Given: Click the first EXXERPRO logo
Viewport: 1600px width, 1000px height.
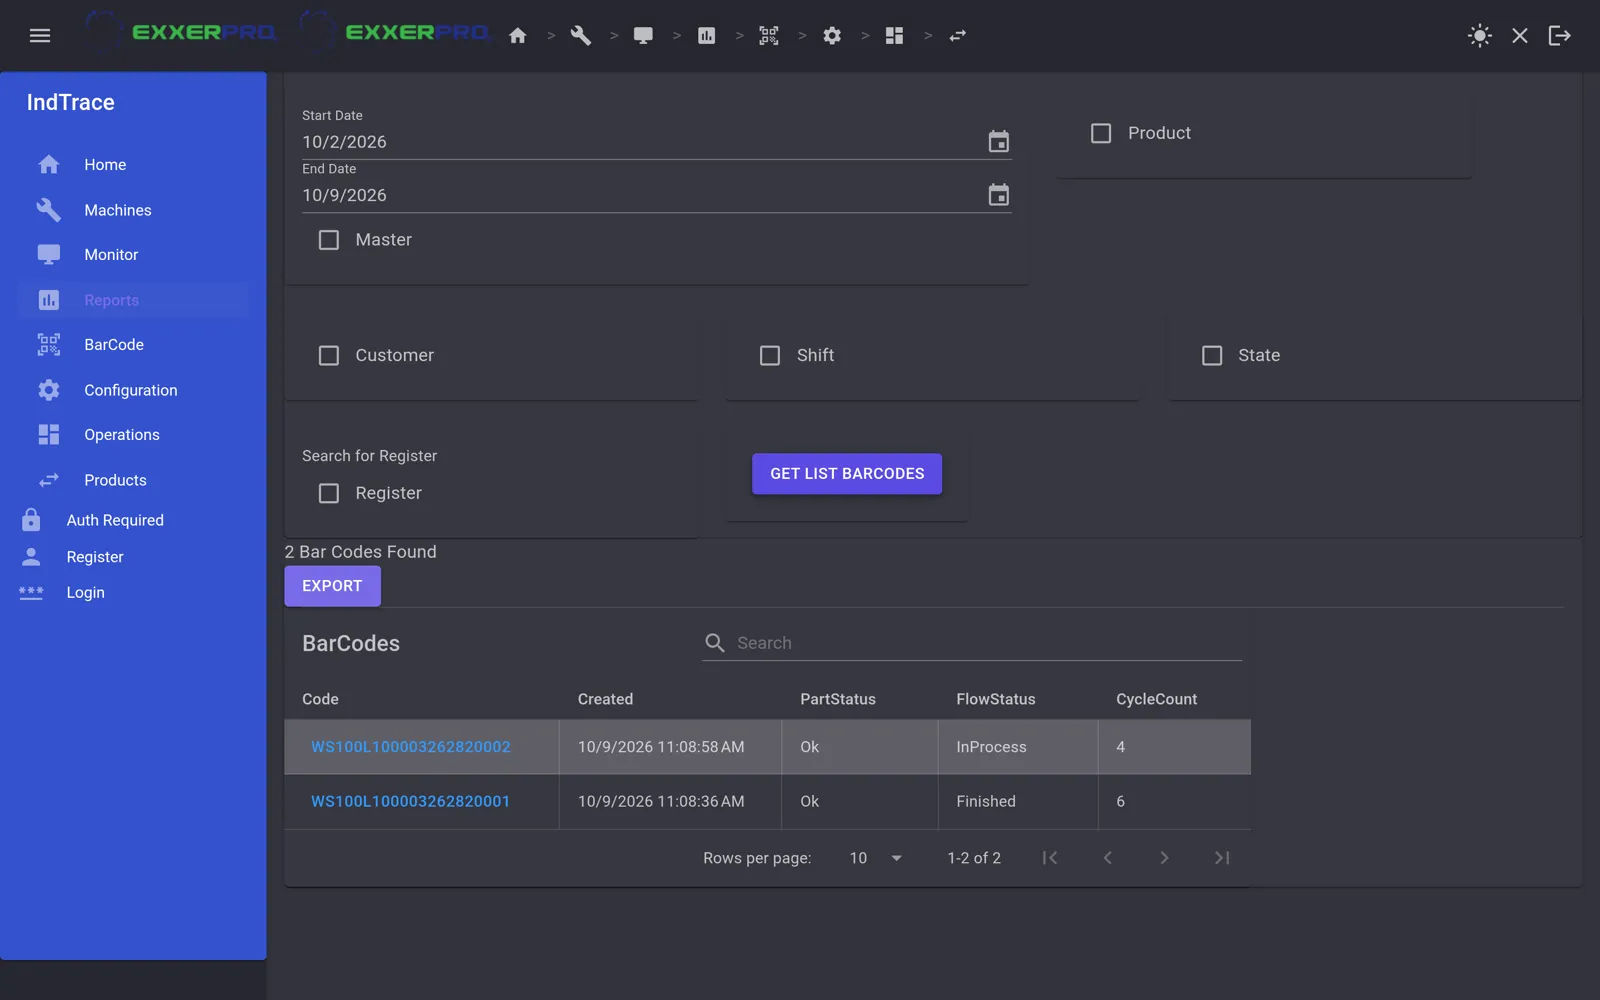Looking at the screenshot, I should pyautogui.click(x=180, y=33).
